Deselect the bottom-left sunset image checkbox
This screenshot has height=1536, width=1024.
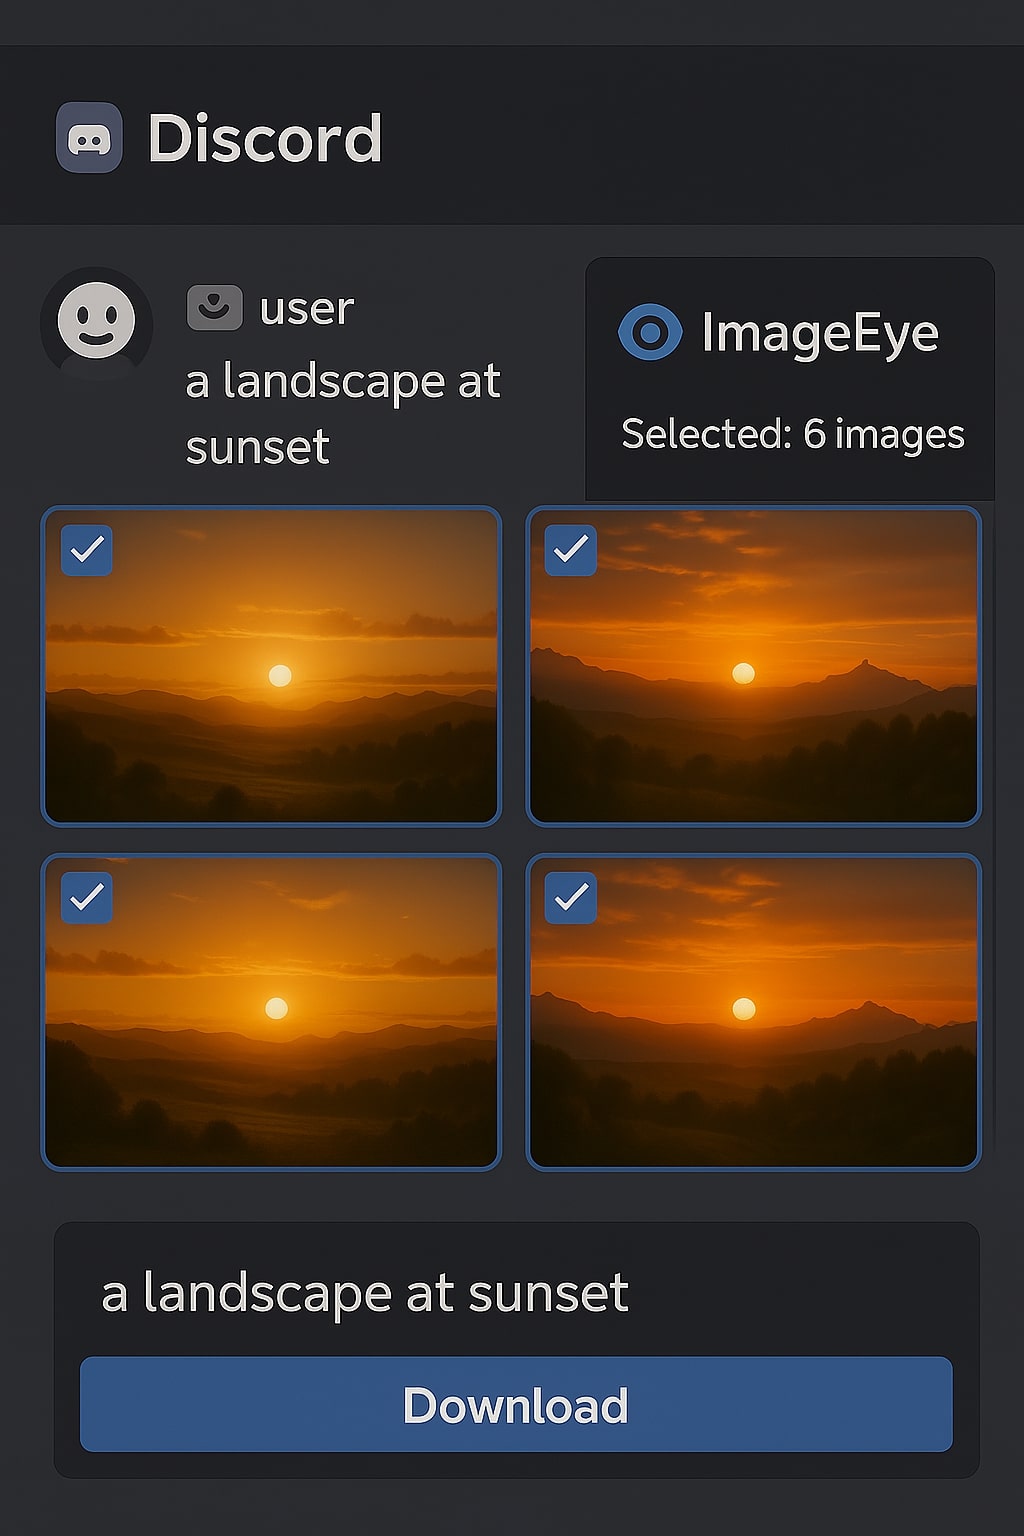click(x=87, y=897)
